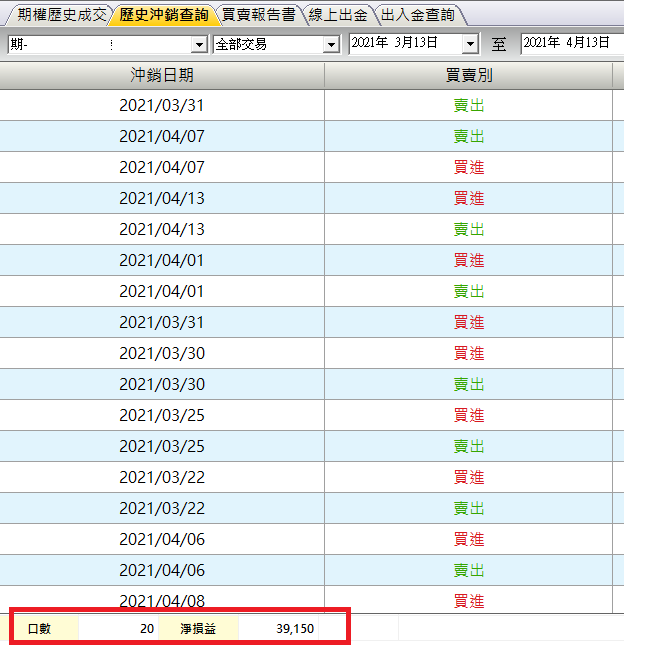Image resolution: width=654 pixels, height=645 pixels.
Task: Click the 口數 label in the summary bar
Action: click(x=40, y=629)
